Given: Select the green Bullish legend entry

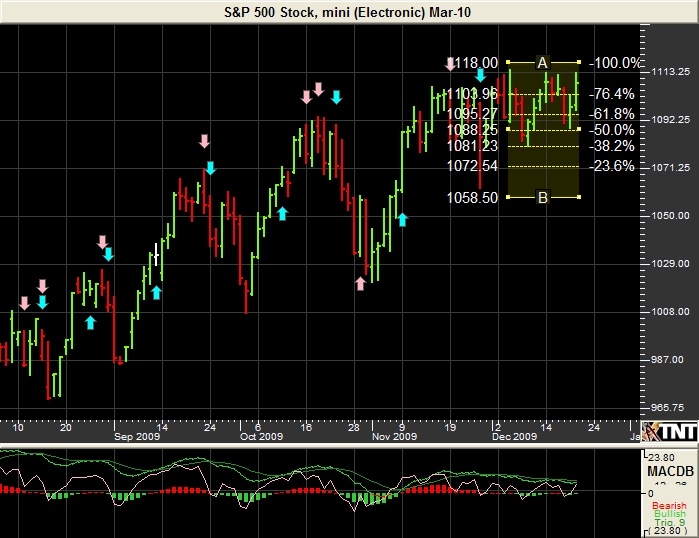Looking at the screenshot, I should click(670, 514).
